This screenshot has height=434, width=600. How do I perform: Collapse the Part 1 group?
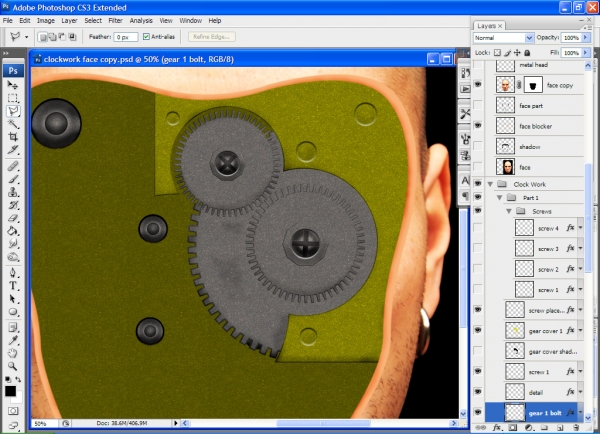point(500,198)
